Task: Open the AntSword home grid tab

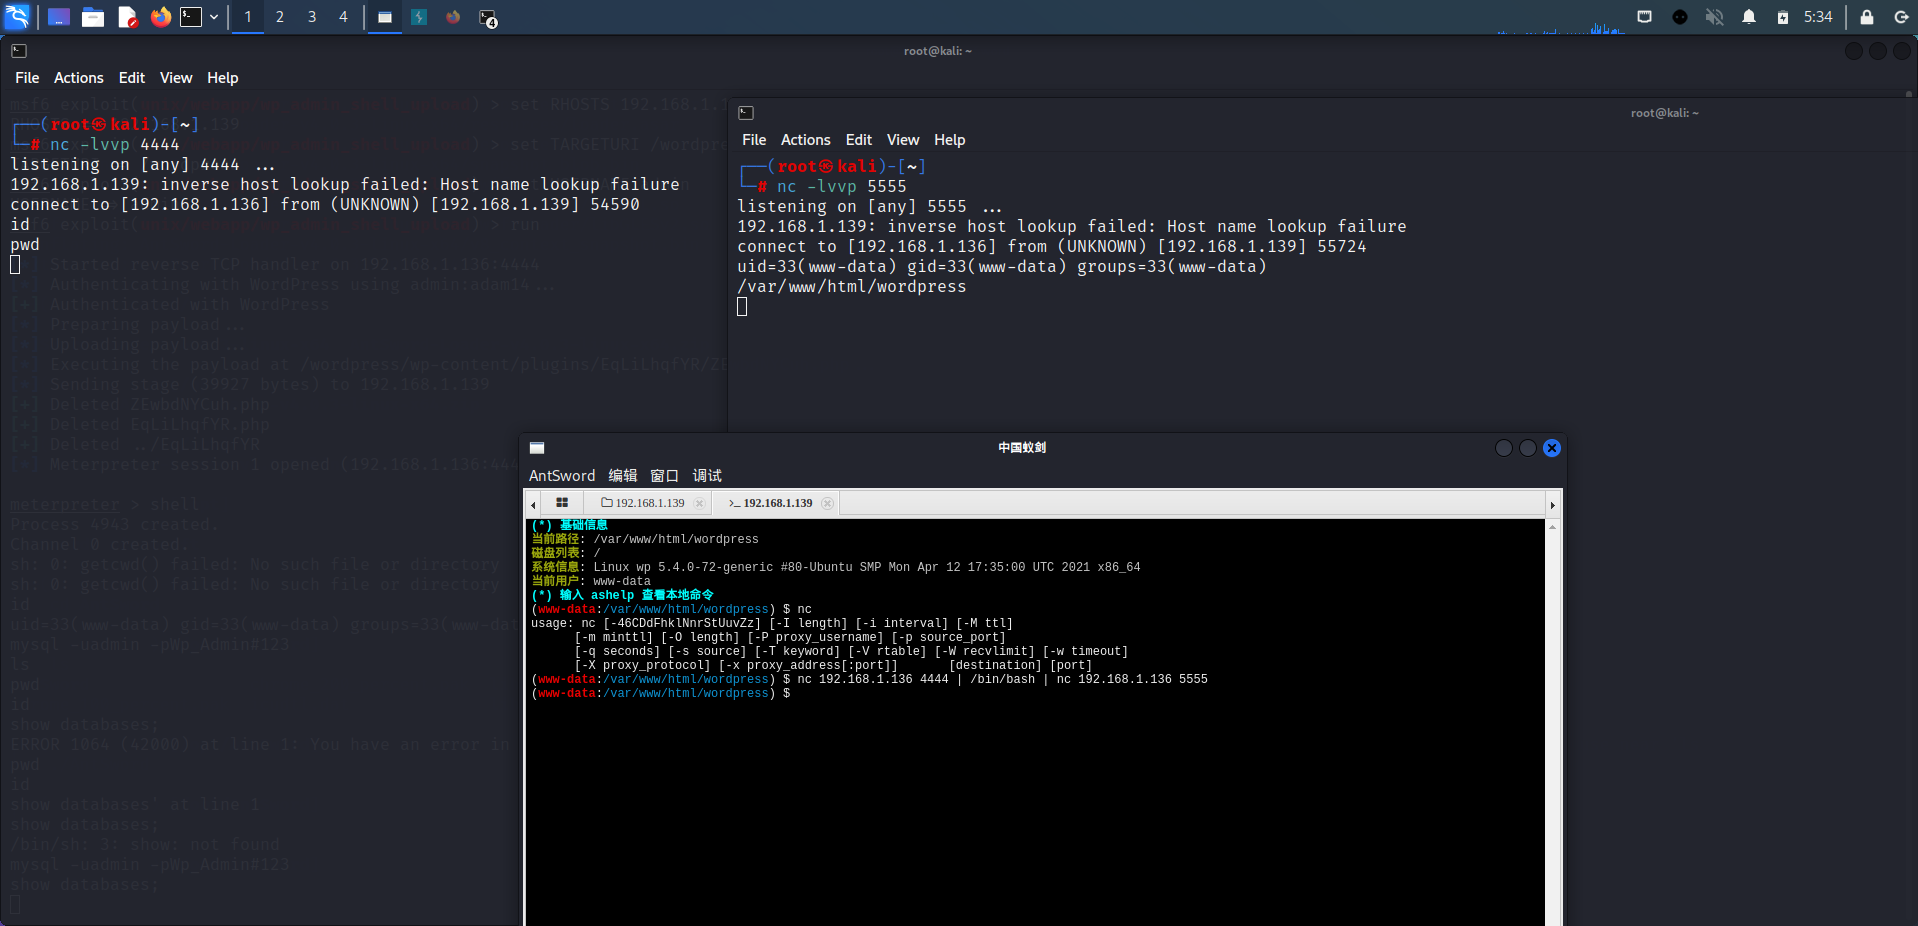Action: tap(562, 503)
